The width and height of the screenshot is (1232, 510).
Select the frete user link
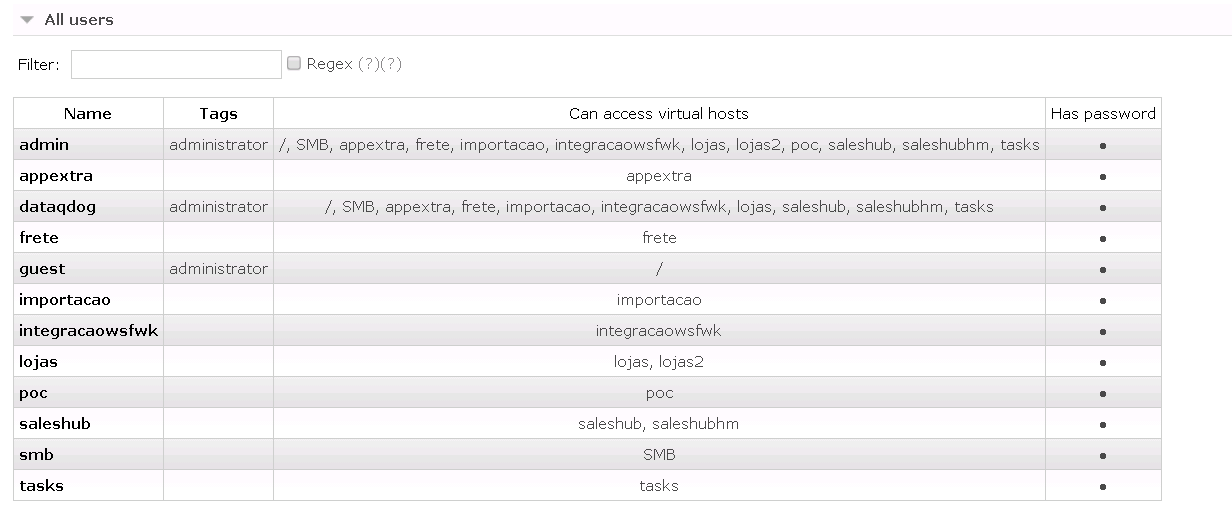click(39, 237)
